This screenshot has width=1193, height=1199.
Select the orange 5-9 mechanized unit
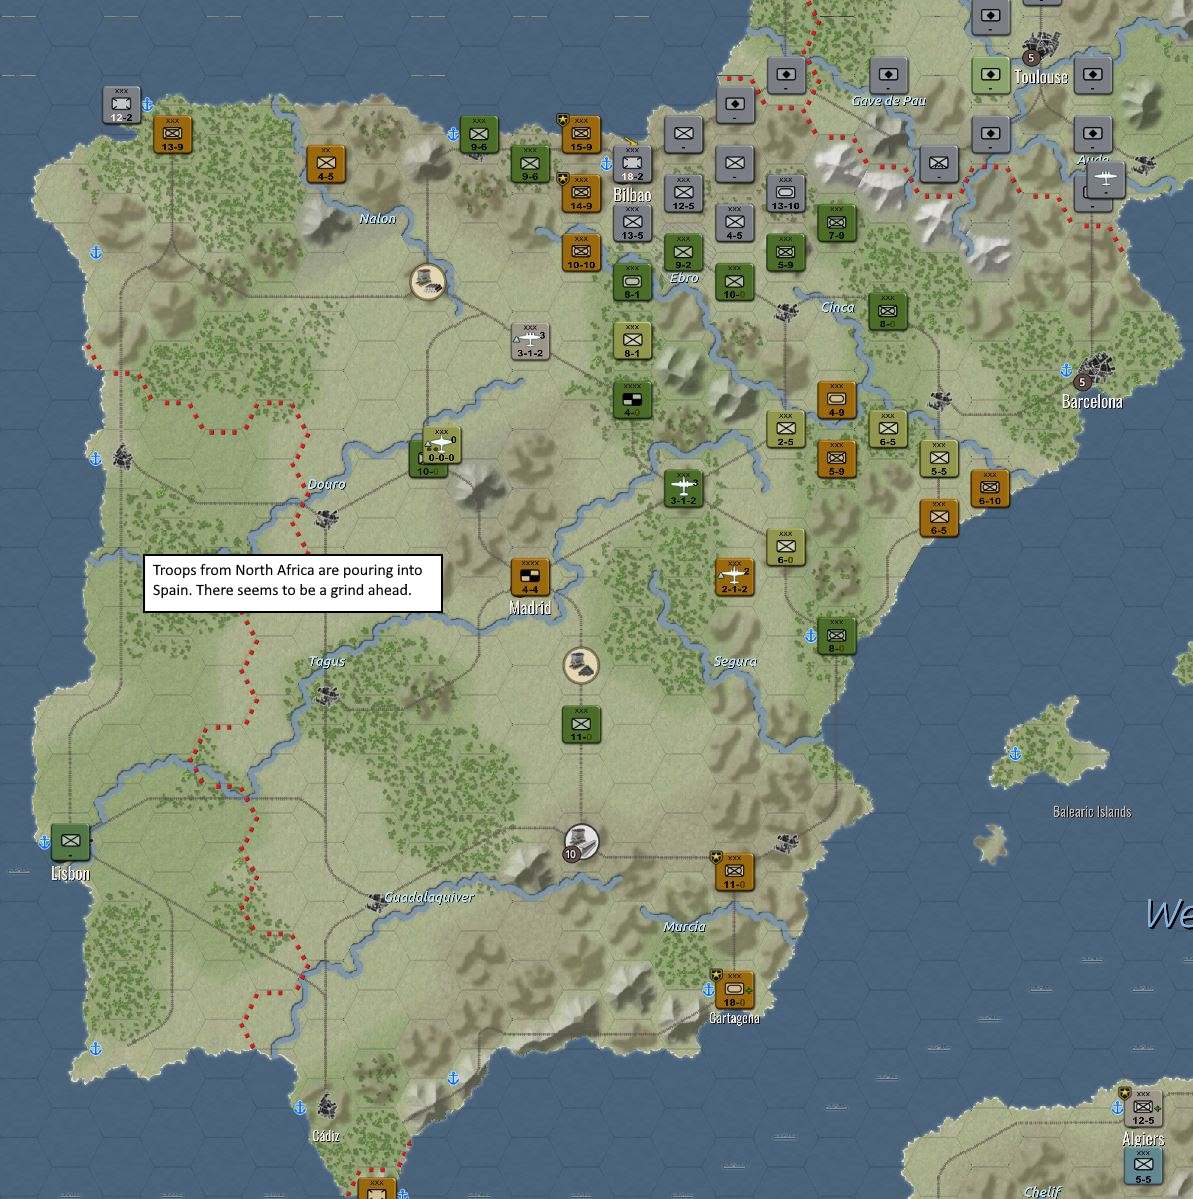pos(837,460)
